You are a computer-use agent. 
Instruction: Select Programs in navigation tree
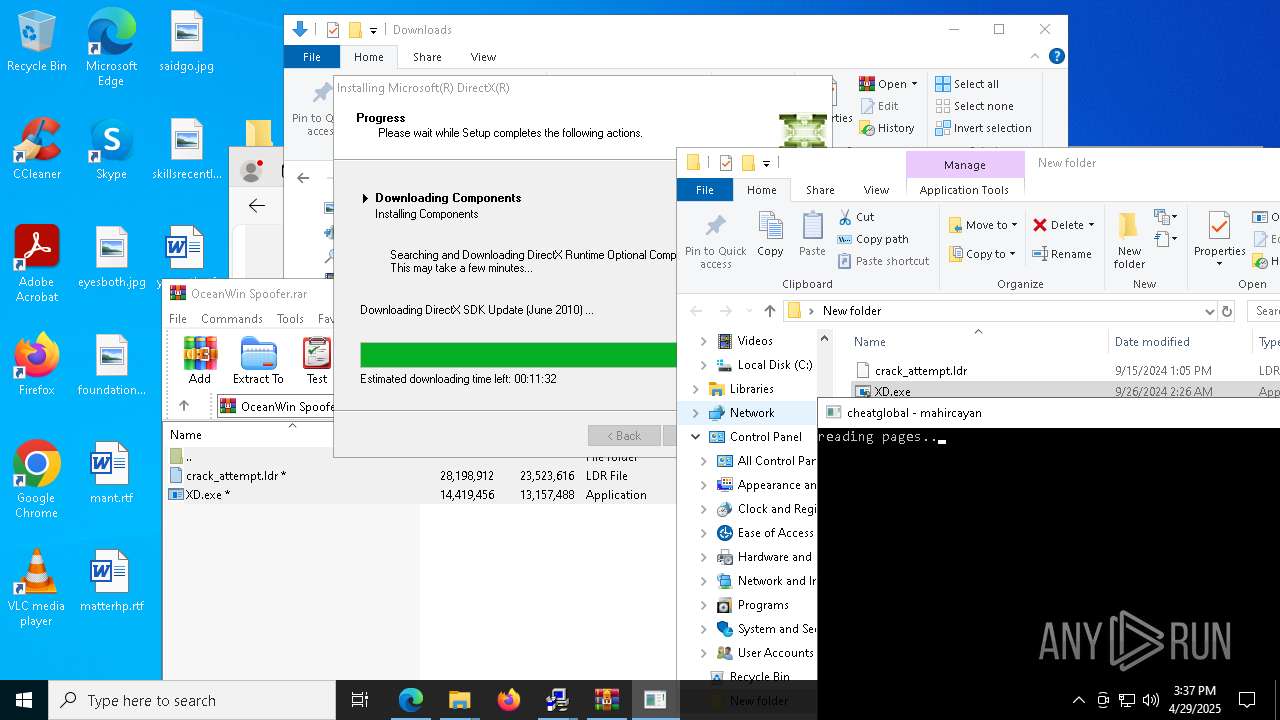click(762, 605)
